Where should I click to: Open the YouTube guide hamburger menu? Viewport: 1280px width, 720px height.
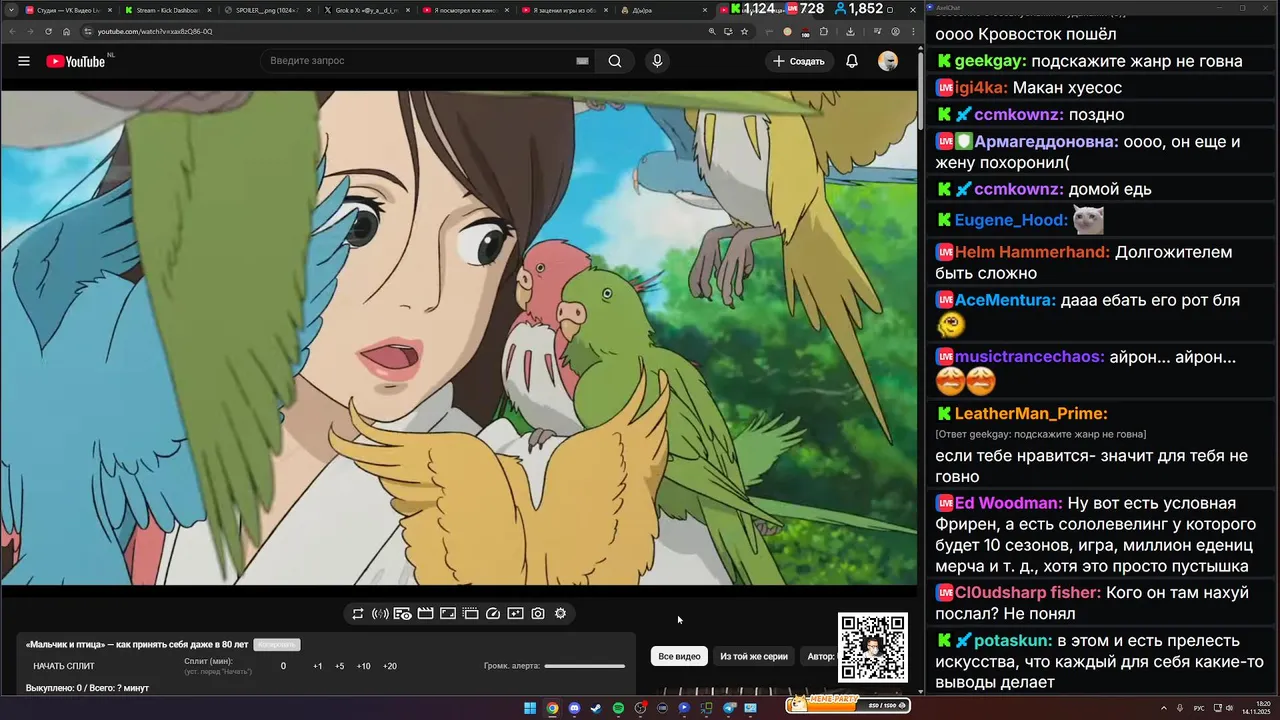pos(24,61)
